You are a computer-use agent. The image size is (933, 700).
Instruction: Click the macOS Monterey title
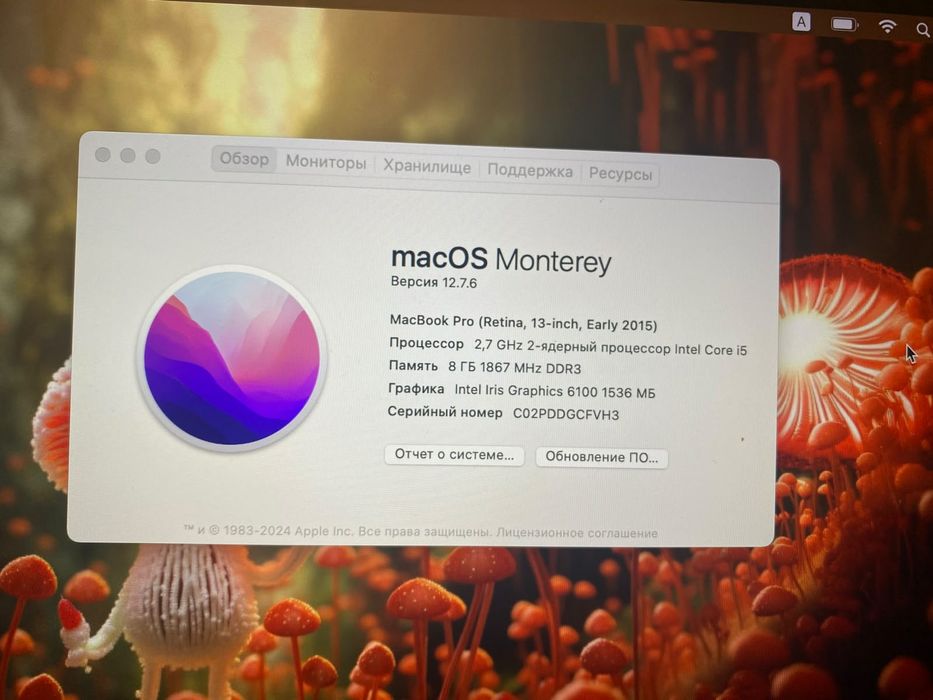501,260
